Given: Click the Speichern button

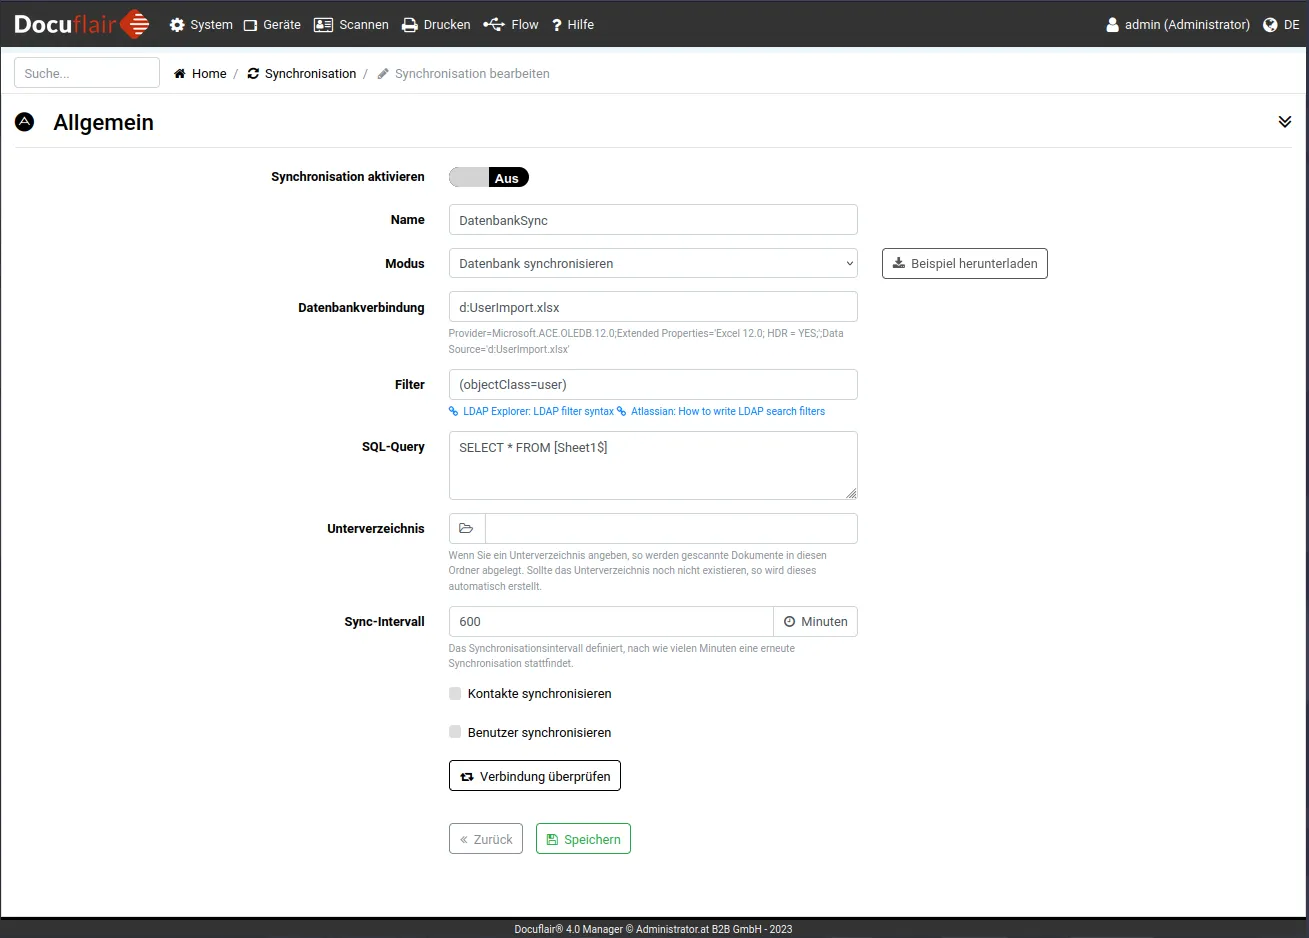Looking at the screenshot, I should 583,839.
